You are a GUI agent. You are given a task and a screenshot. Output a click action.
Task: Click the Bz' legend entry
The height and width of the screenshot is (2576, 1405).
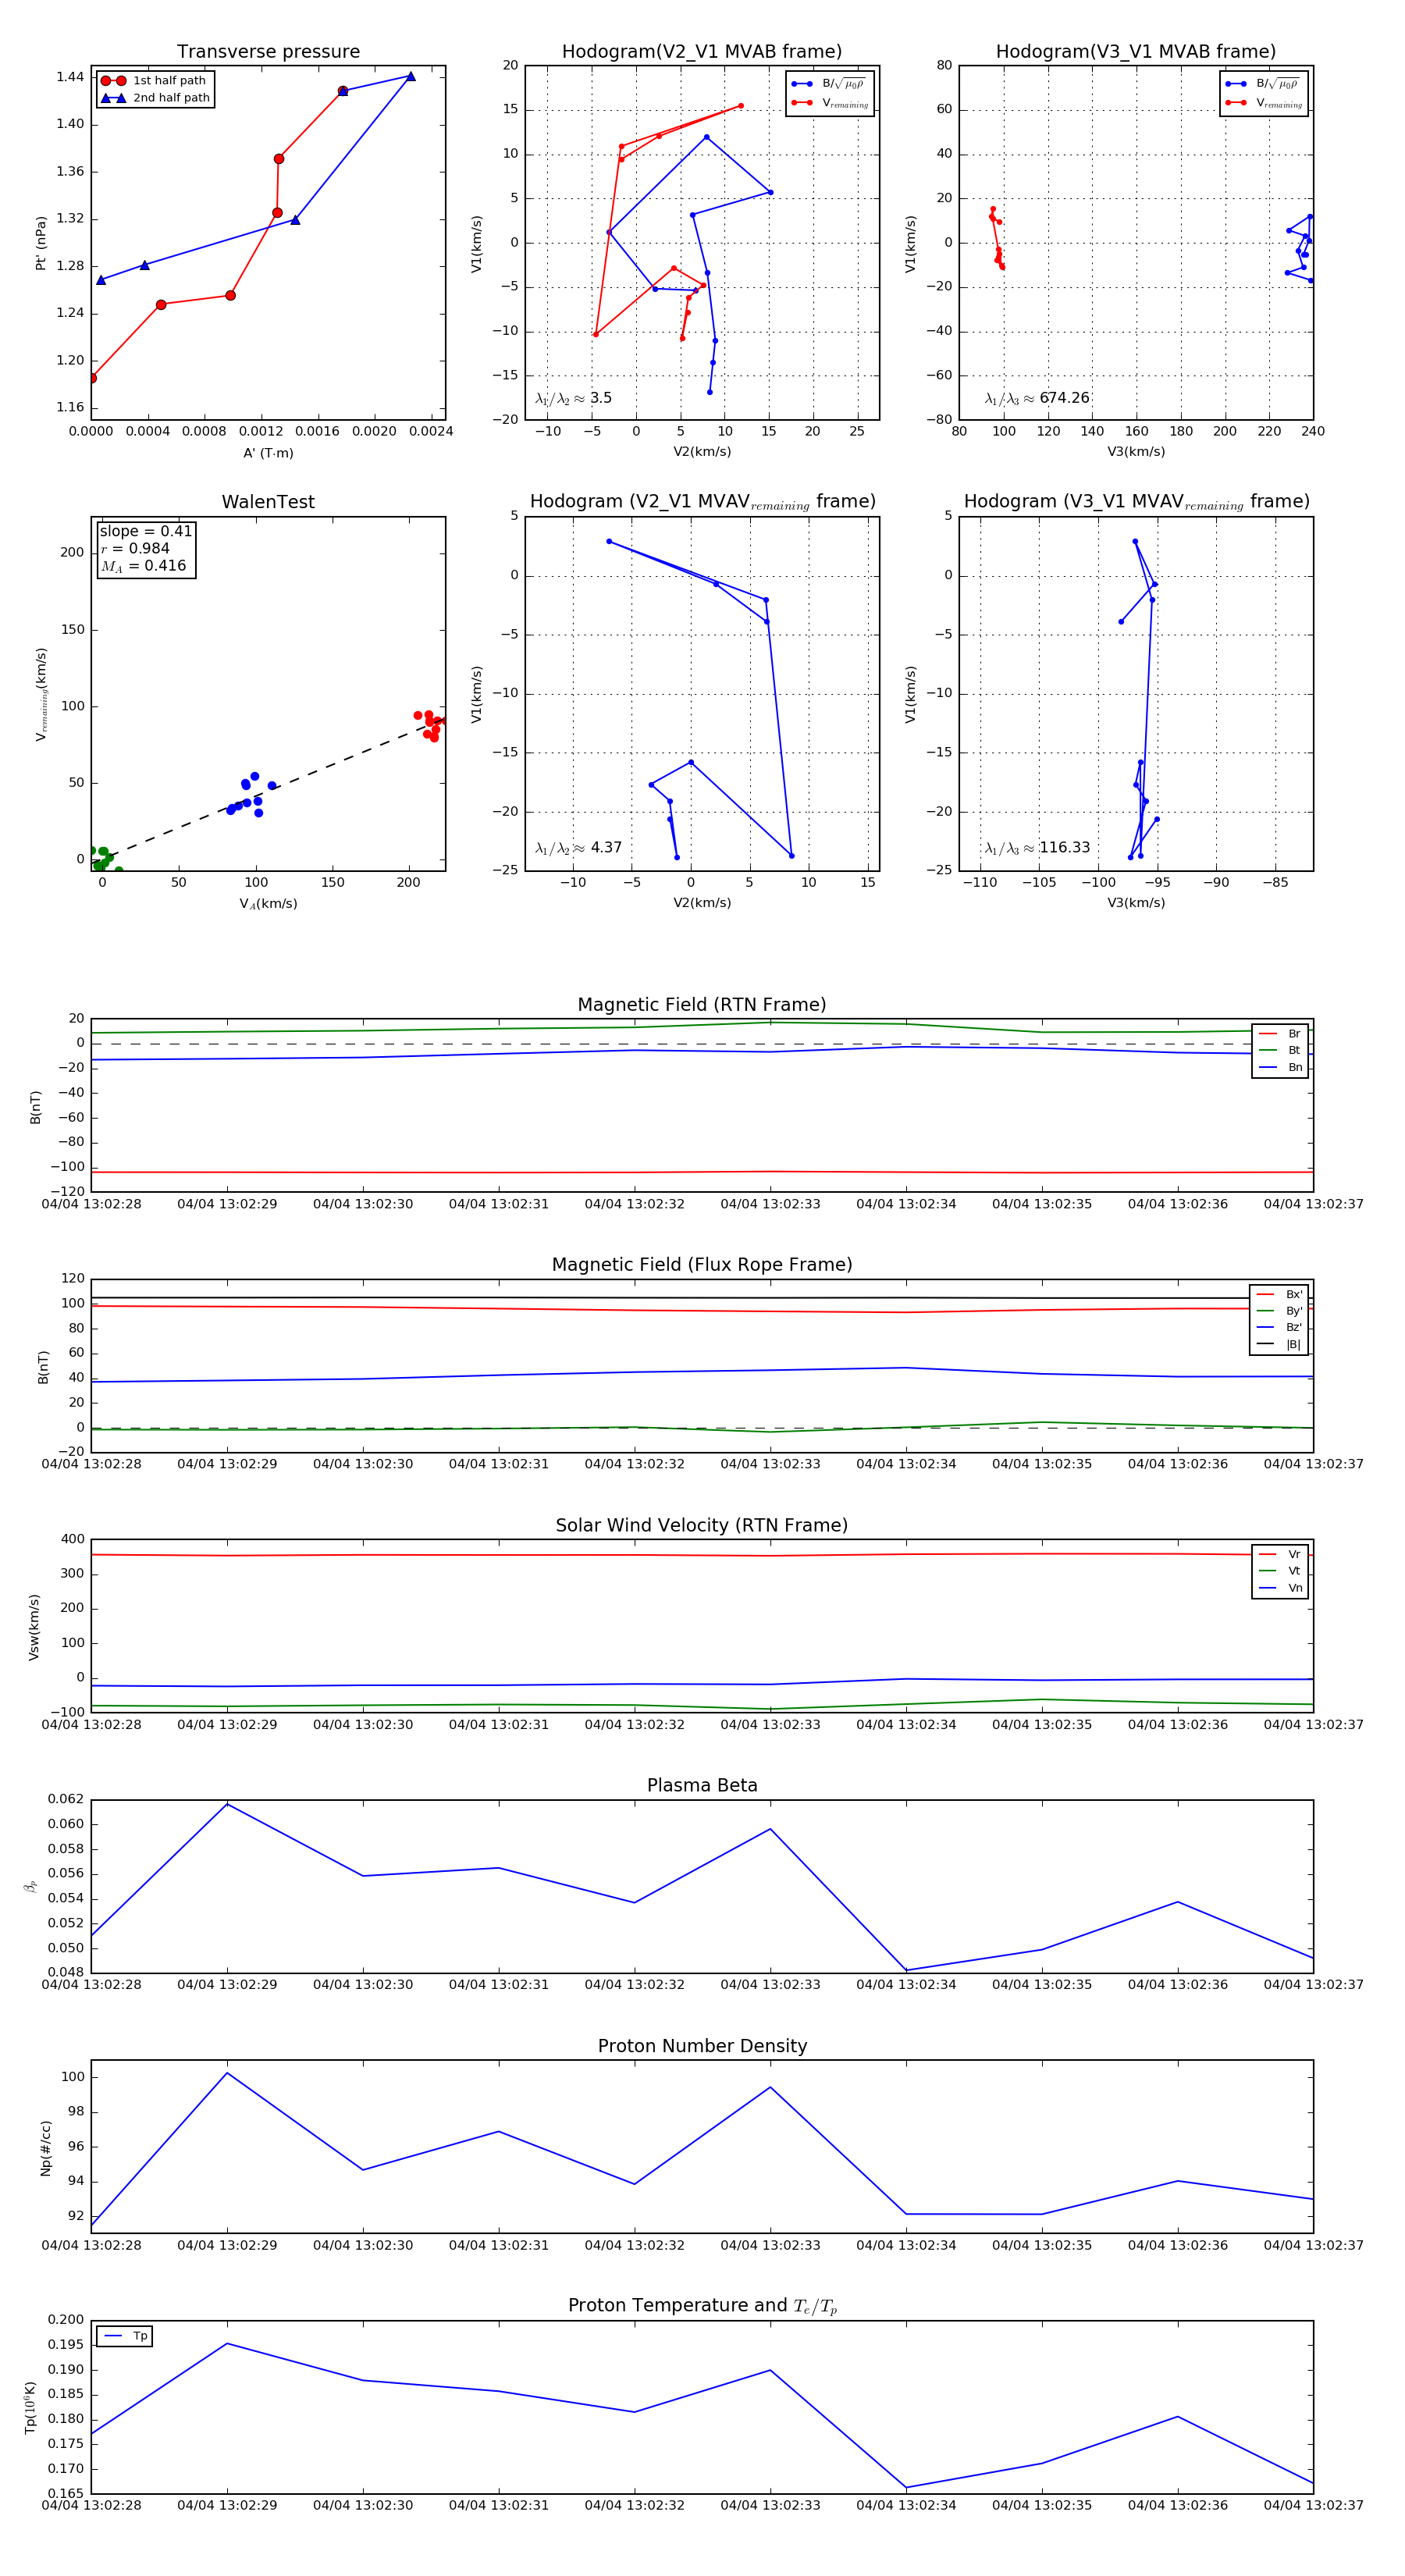pos(1279,1328)
